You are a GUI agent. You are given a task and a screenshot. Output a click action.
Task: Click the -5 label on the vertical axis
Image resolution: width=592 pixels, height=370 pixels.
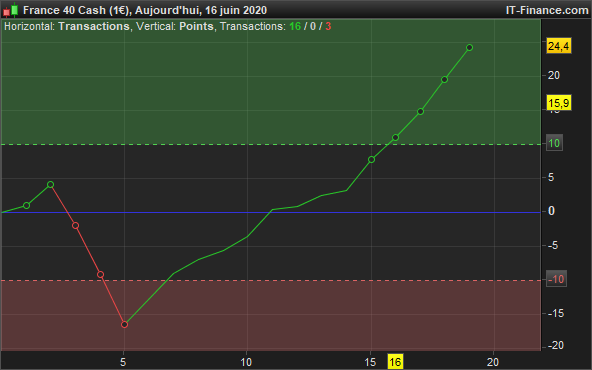tap(553, 245)
